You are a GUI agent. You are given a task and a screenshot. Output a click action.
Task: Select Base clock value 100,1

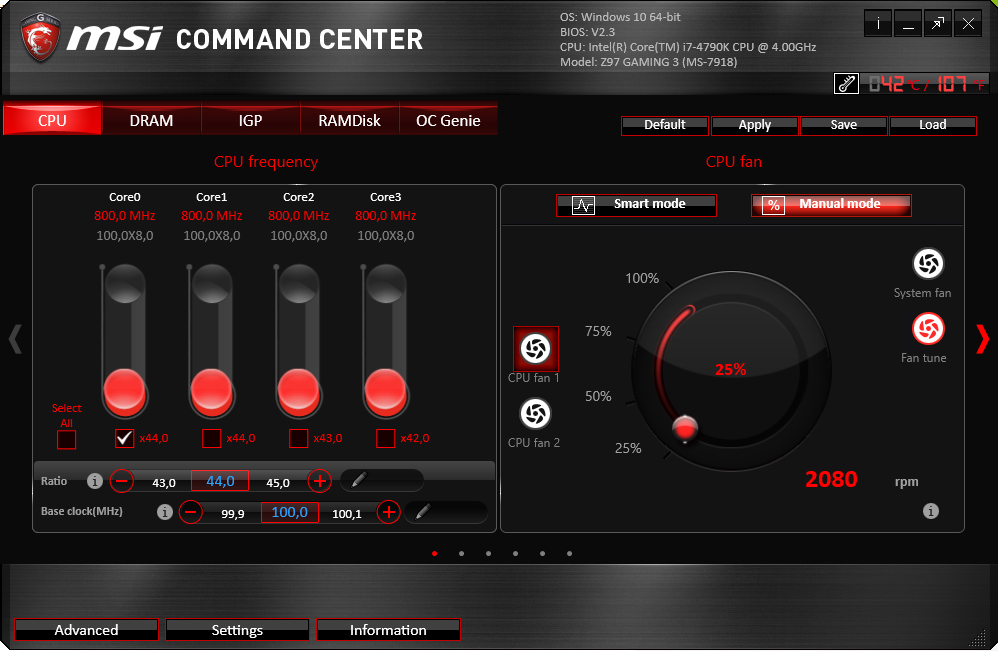347,514
